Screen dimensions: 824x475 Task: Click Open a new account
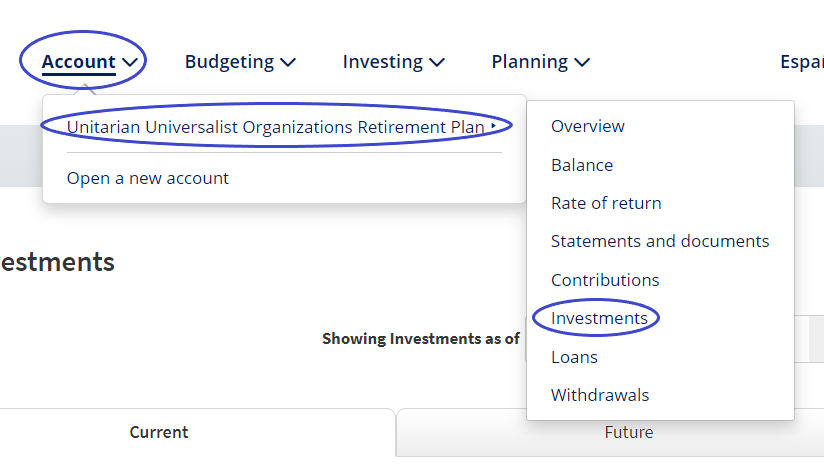click(148, 178)
